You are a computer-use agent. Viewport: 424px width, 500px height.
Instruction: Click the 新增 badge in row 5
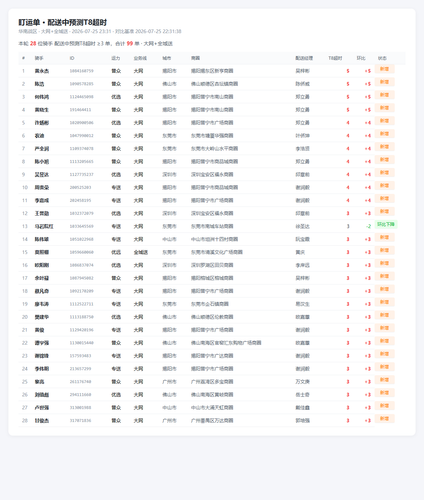click(385, 121)
